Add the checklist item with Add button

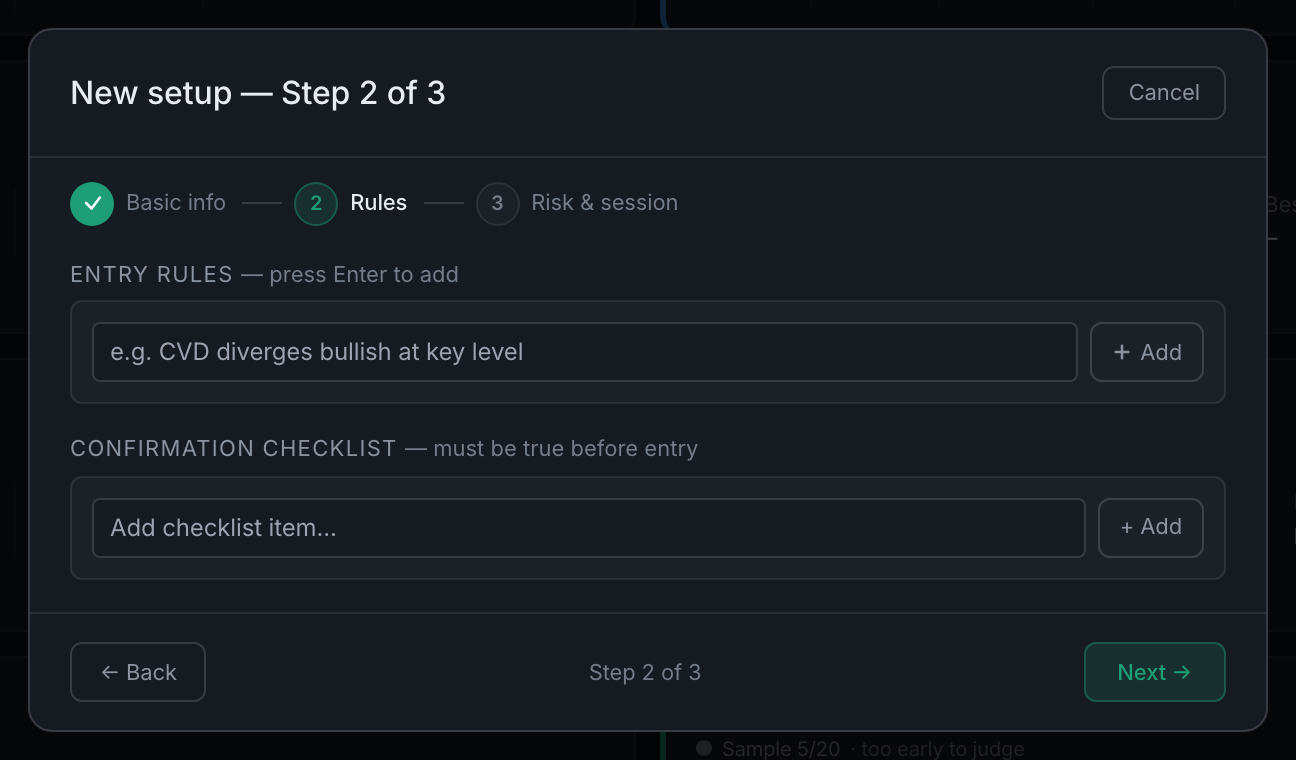point(1151,528)
